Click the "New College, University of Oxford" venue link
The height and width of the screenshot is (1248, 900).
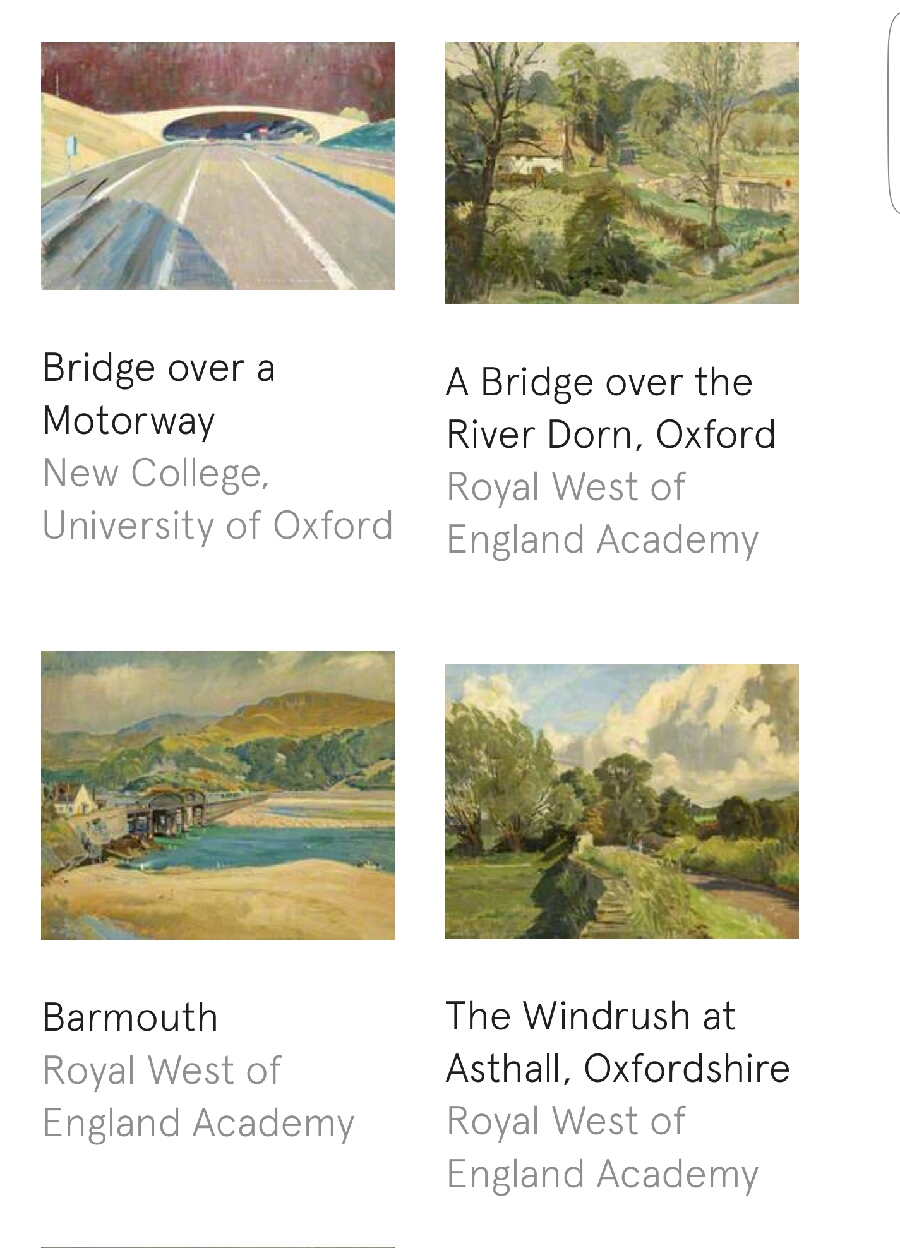[217, 499]
